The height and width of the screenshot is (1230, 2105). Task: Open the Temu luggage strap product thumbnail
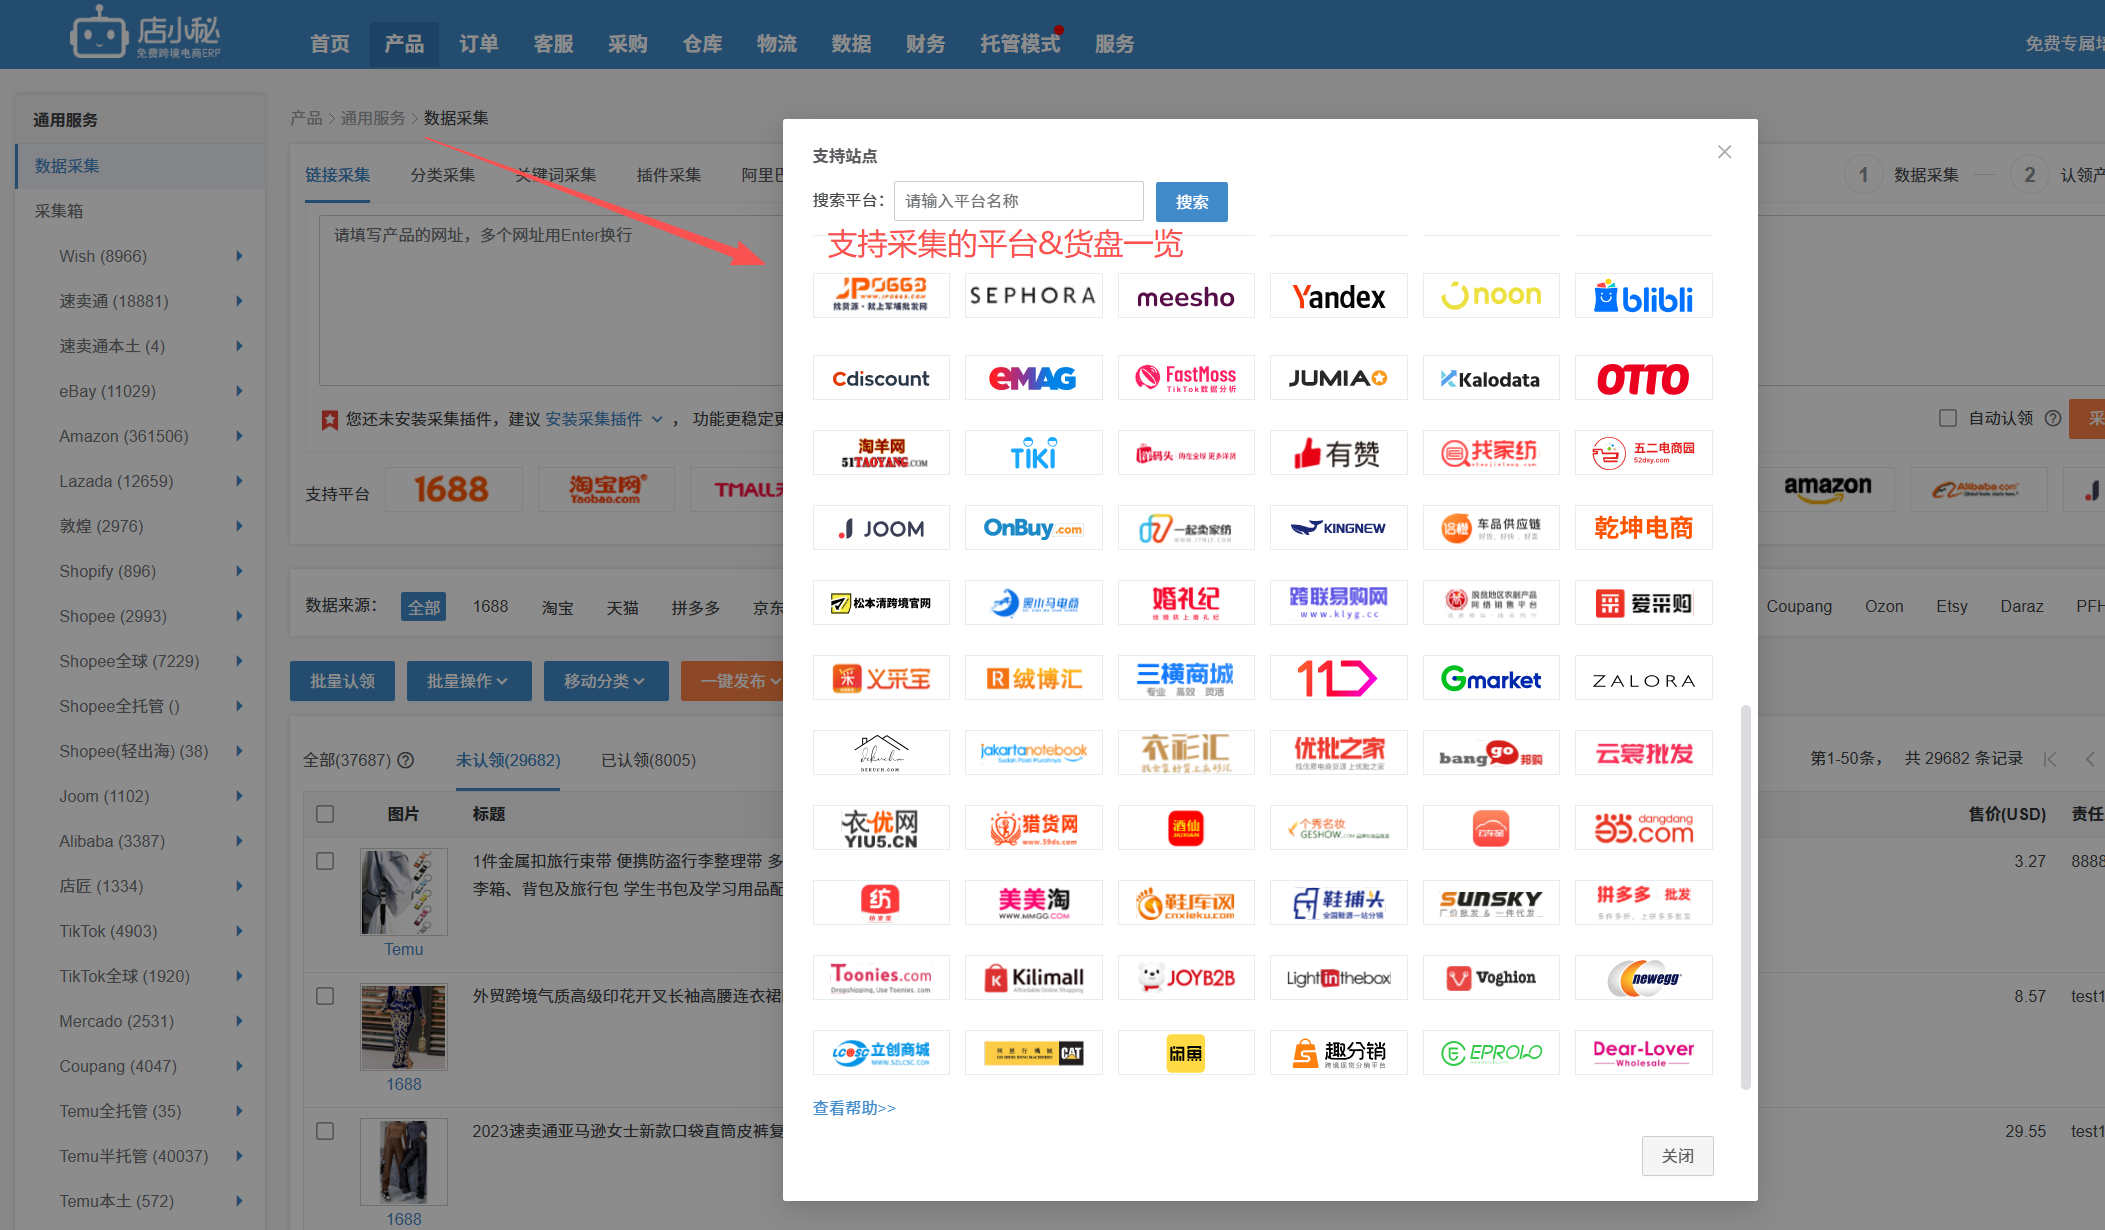(404, 892)
